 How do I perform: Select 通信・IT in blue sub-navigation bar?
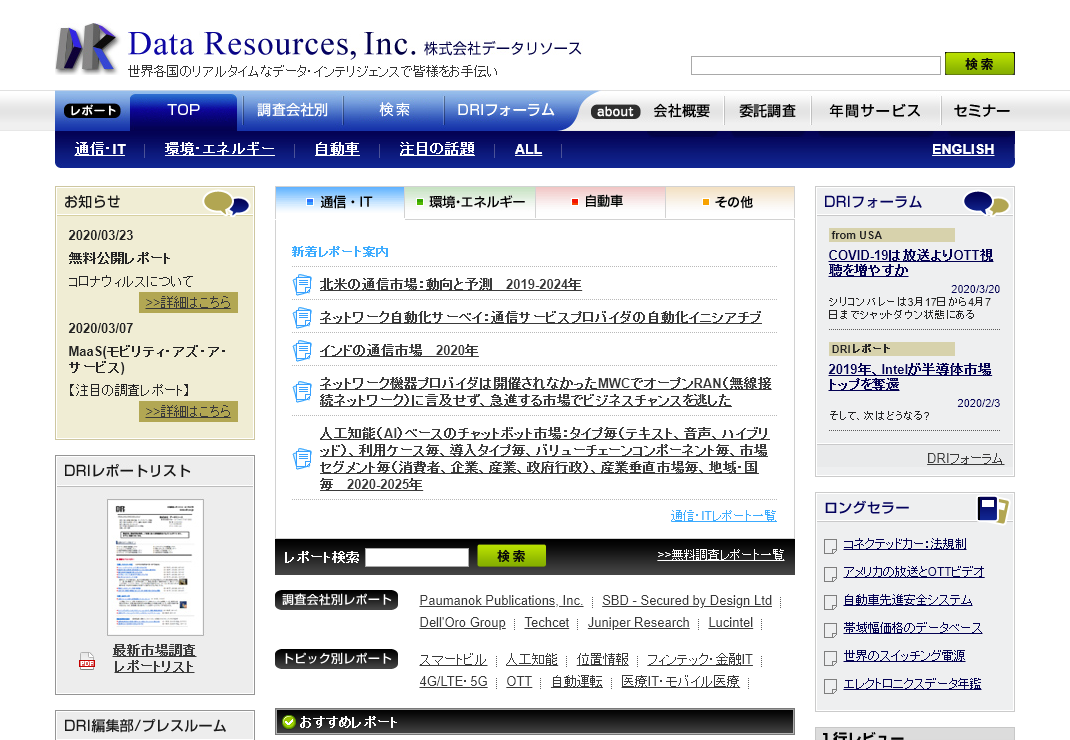click(100, 150)
